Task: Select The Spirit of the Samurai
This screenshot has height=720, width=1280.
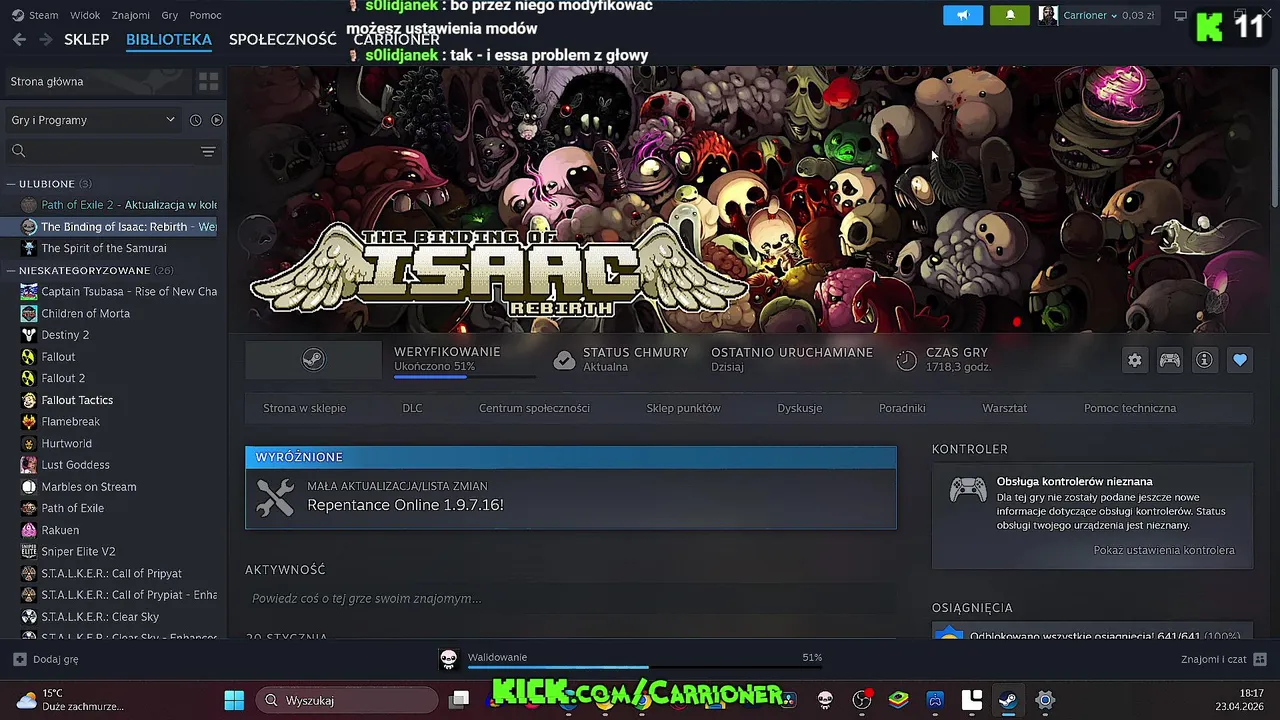Action: pos(104,248)
